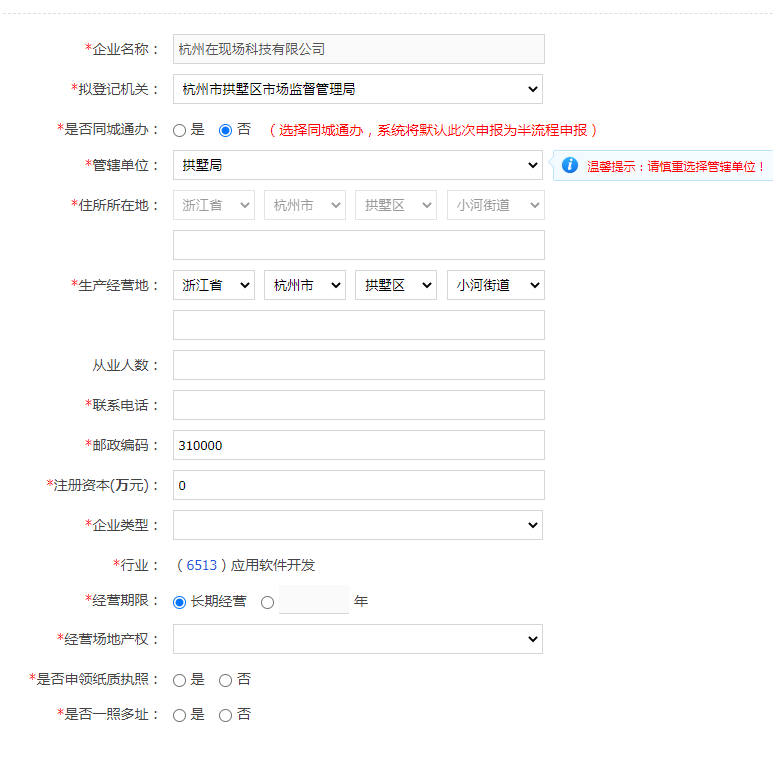Image resolution: width=773 pixels, height=762 pixels.
Task: Open the 生产经营地 street dropdown 小河街道
Action: 496,285
